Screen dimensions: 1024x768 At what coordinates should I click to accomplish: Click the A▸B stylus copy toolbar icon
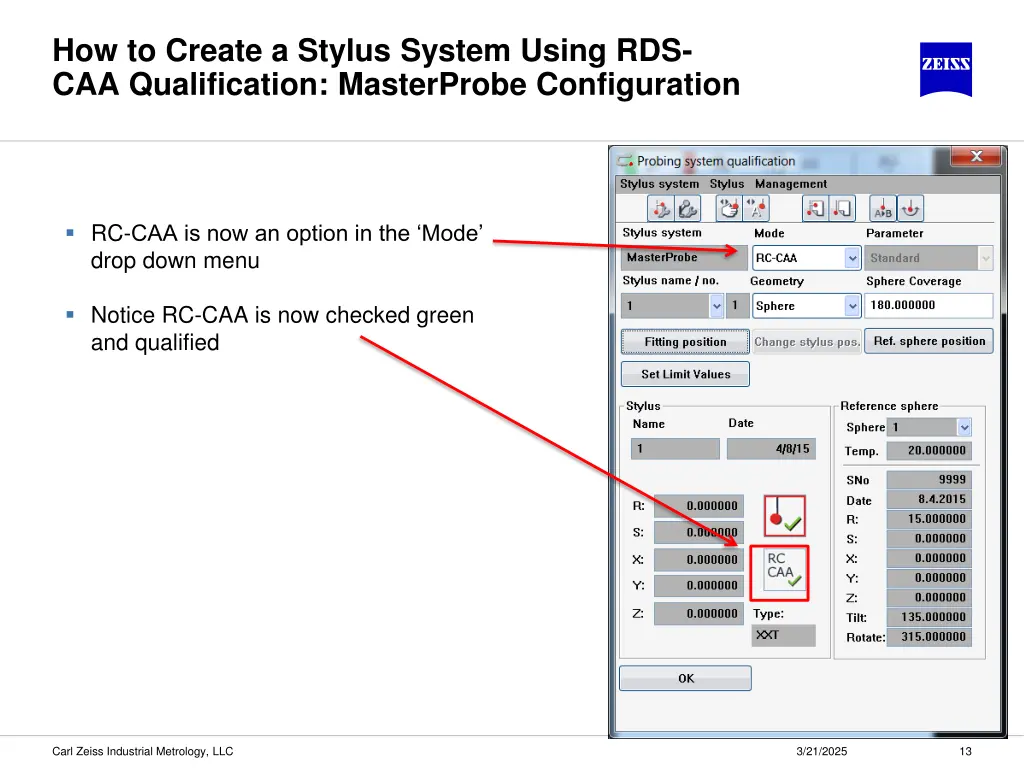point(883,208)
